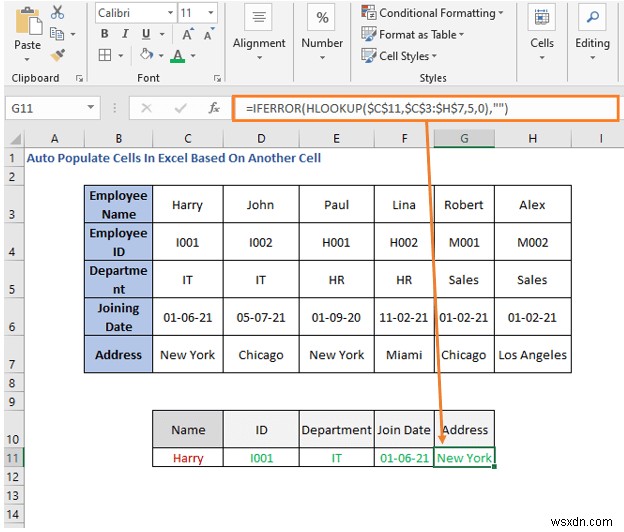Toggle Italic formatting
Screen dimensions: 624x532
(x=125, y=34)
